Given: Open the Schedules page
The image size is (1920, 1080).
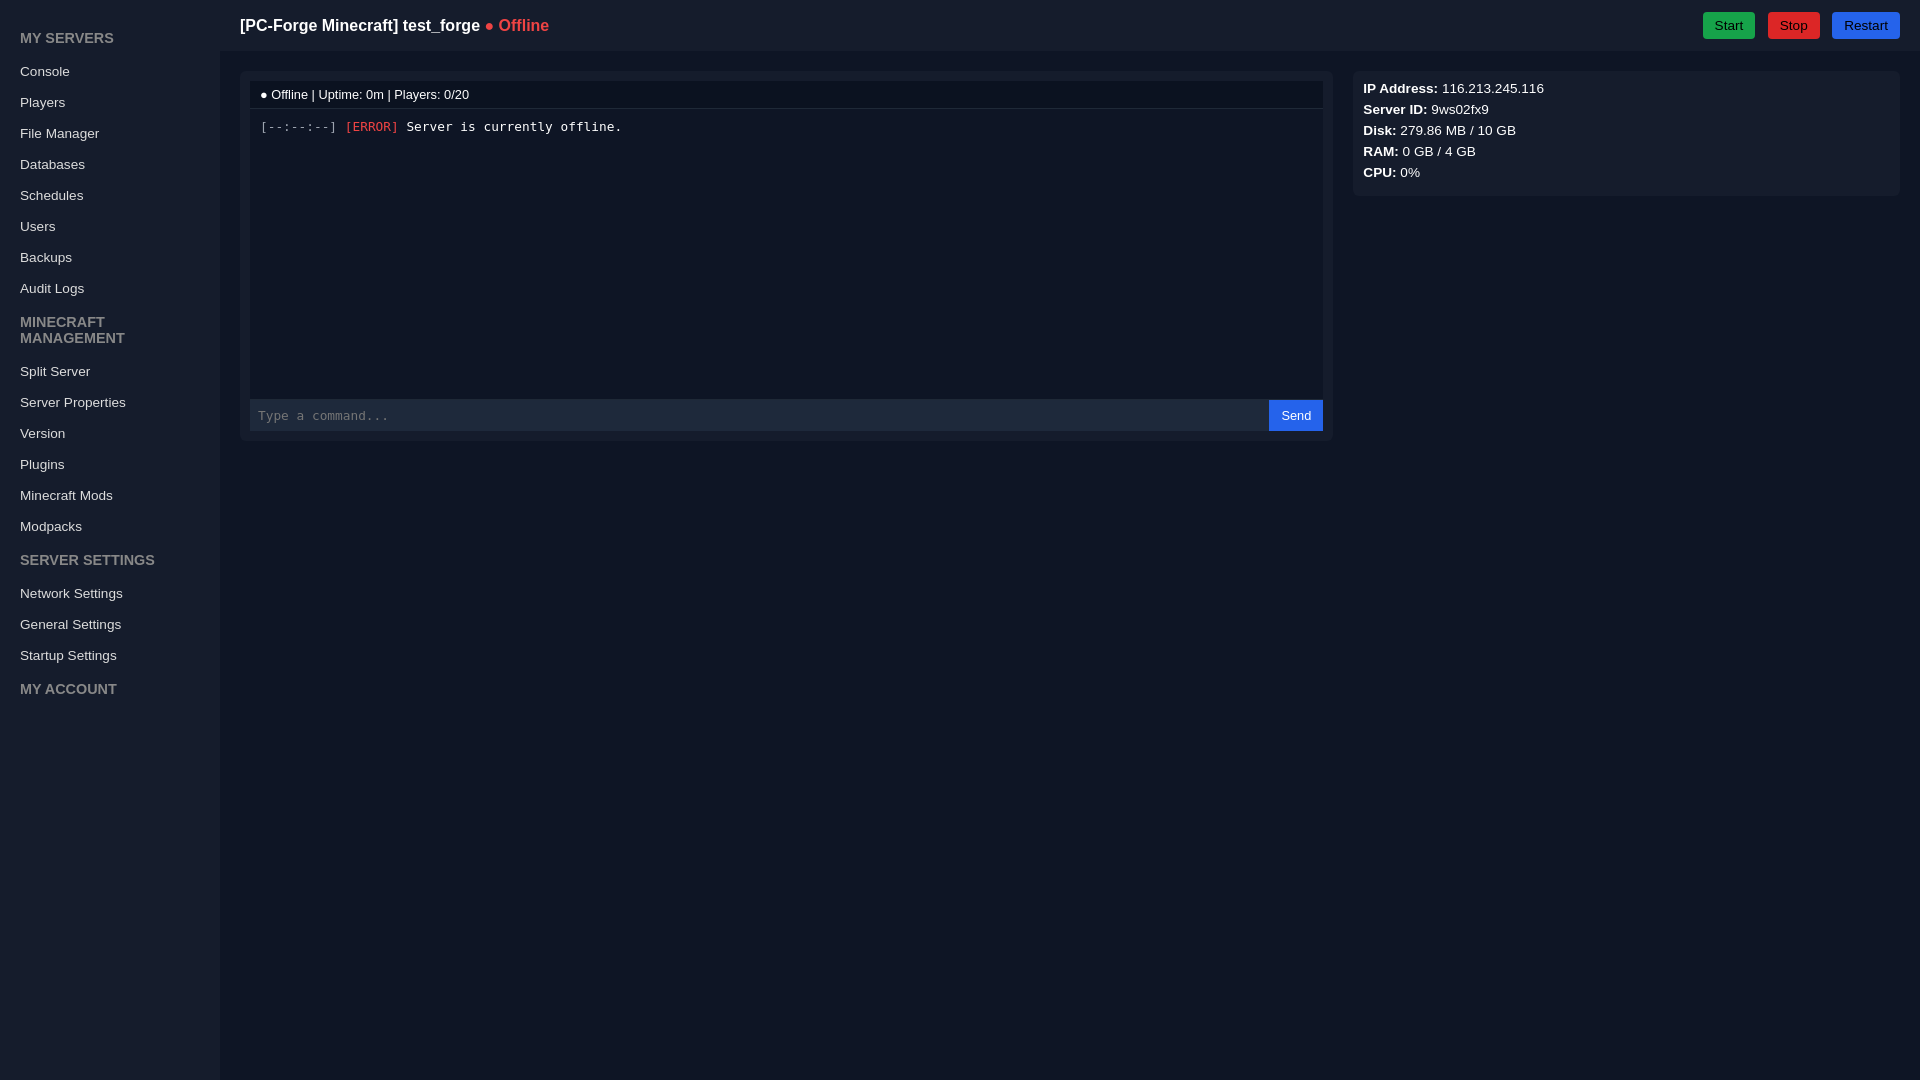Looking at the screenshot, I should pos(51,196).
